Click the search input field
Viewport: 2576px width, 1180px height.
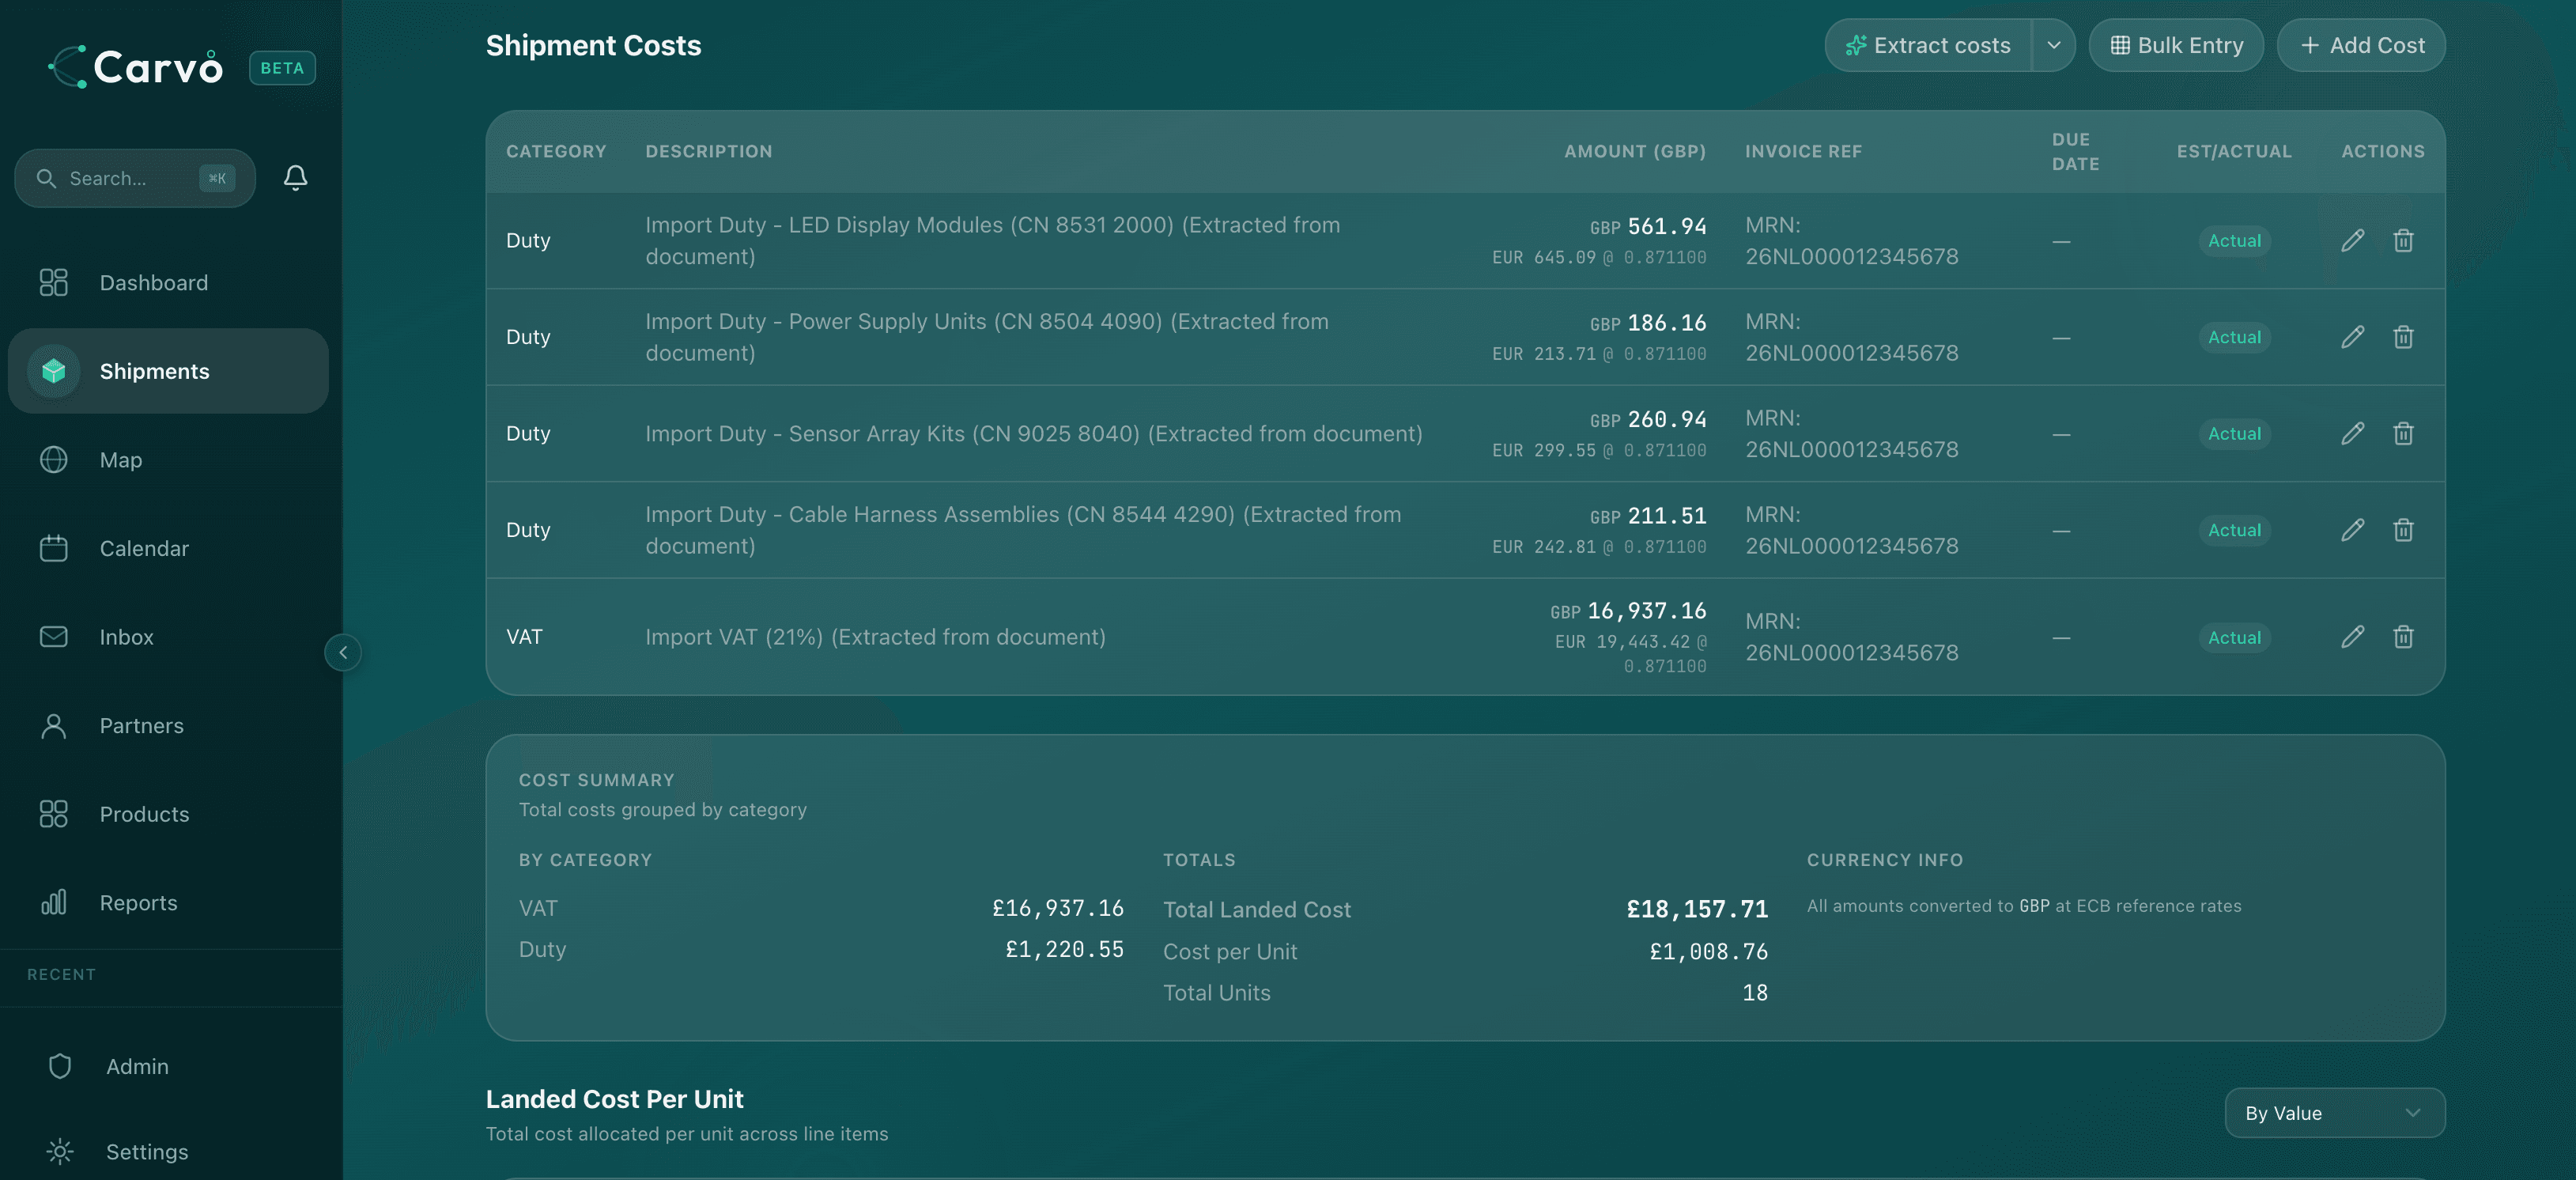(134, 178)
